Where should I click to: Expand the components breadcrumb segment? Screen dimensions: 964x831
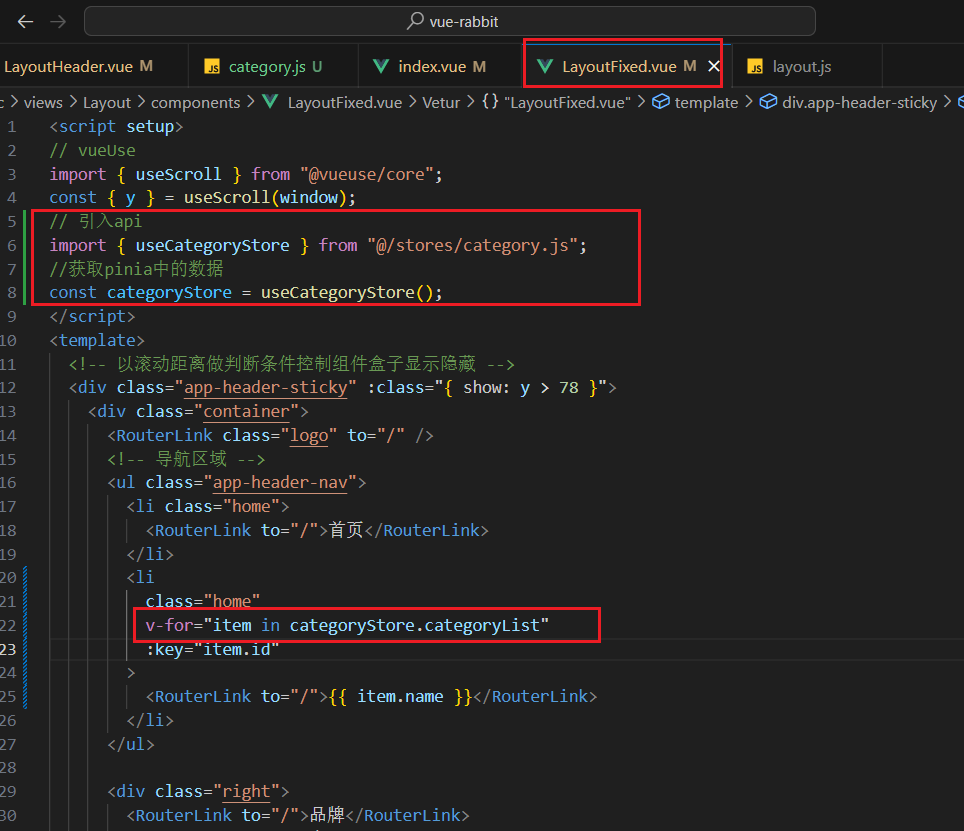point(195,102)
